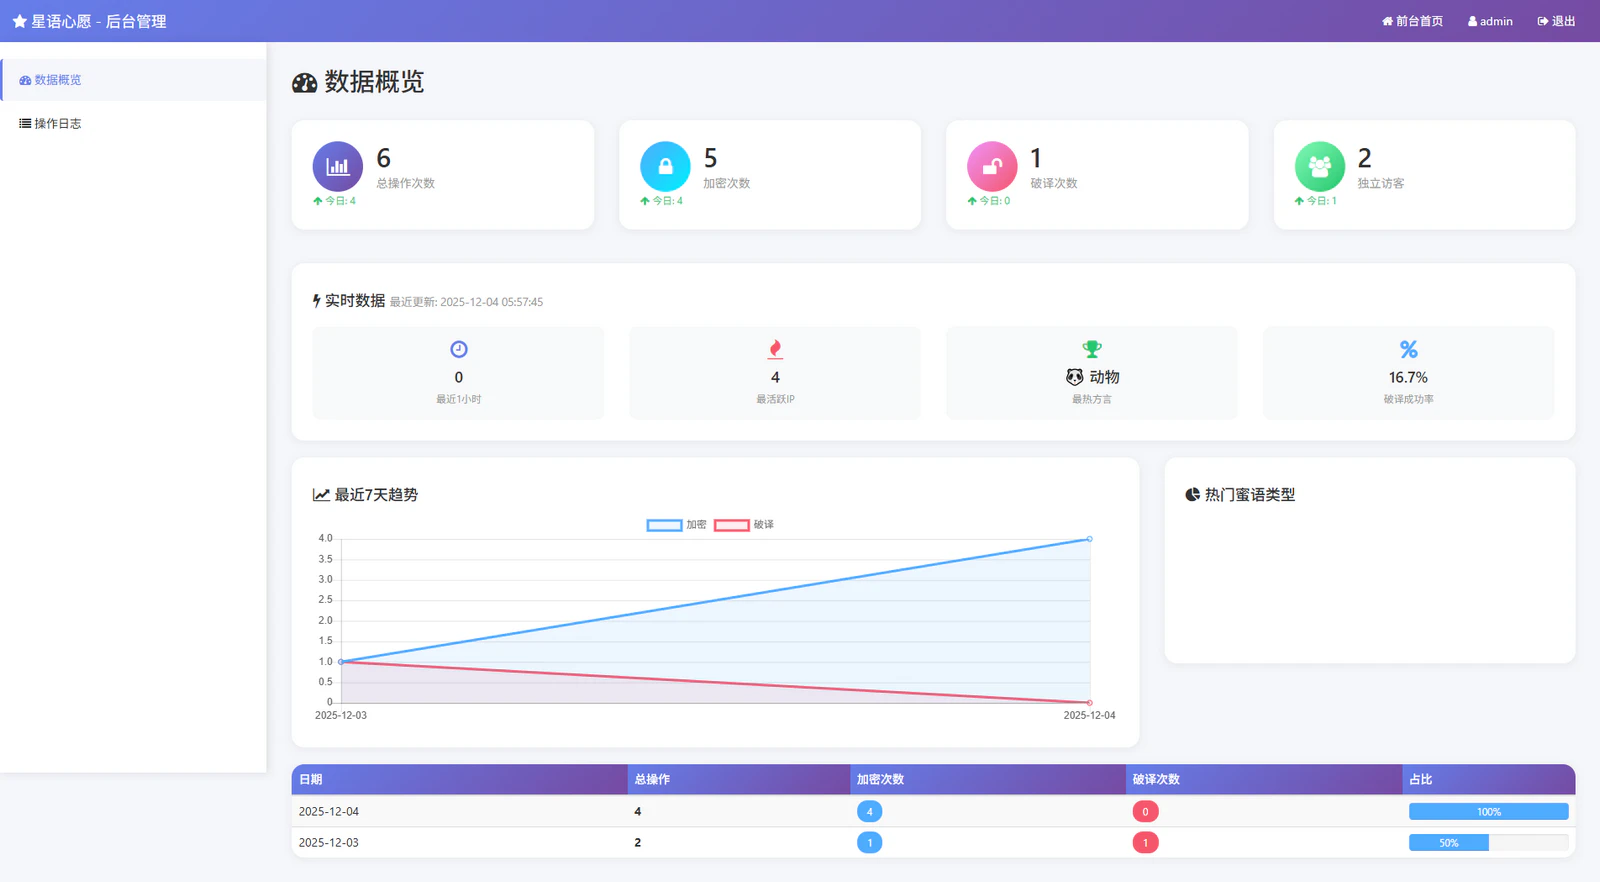Toggle the 加密 series in chart legend
The height and width of the screenshot is (882, 1600).
(x=677, y=525)
